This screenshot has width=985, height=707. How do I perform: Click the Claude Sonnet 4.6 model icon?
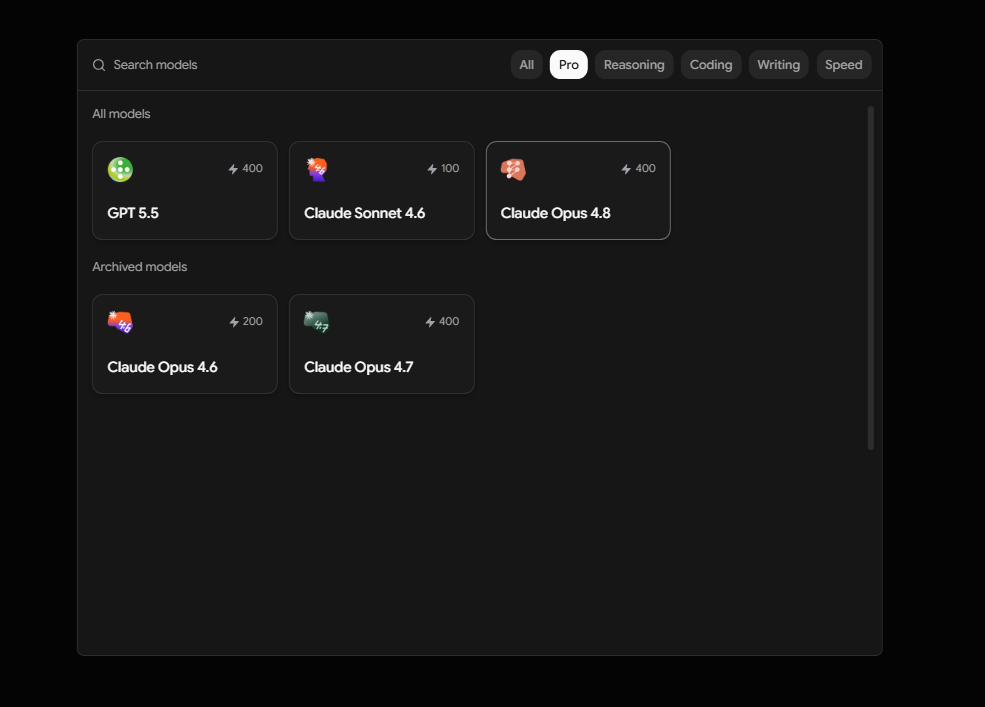tap(317, 170)
